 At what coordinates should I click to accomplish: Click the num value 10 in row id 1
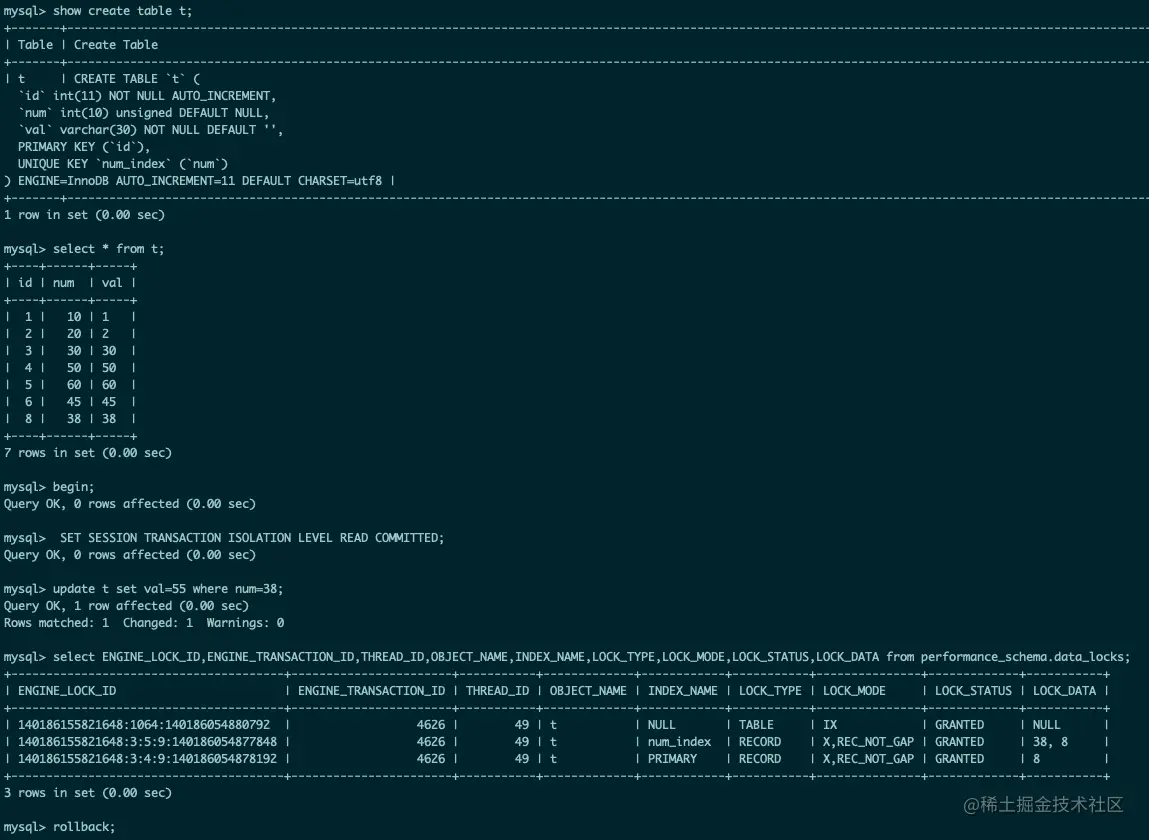tap(74, 317)
